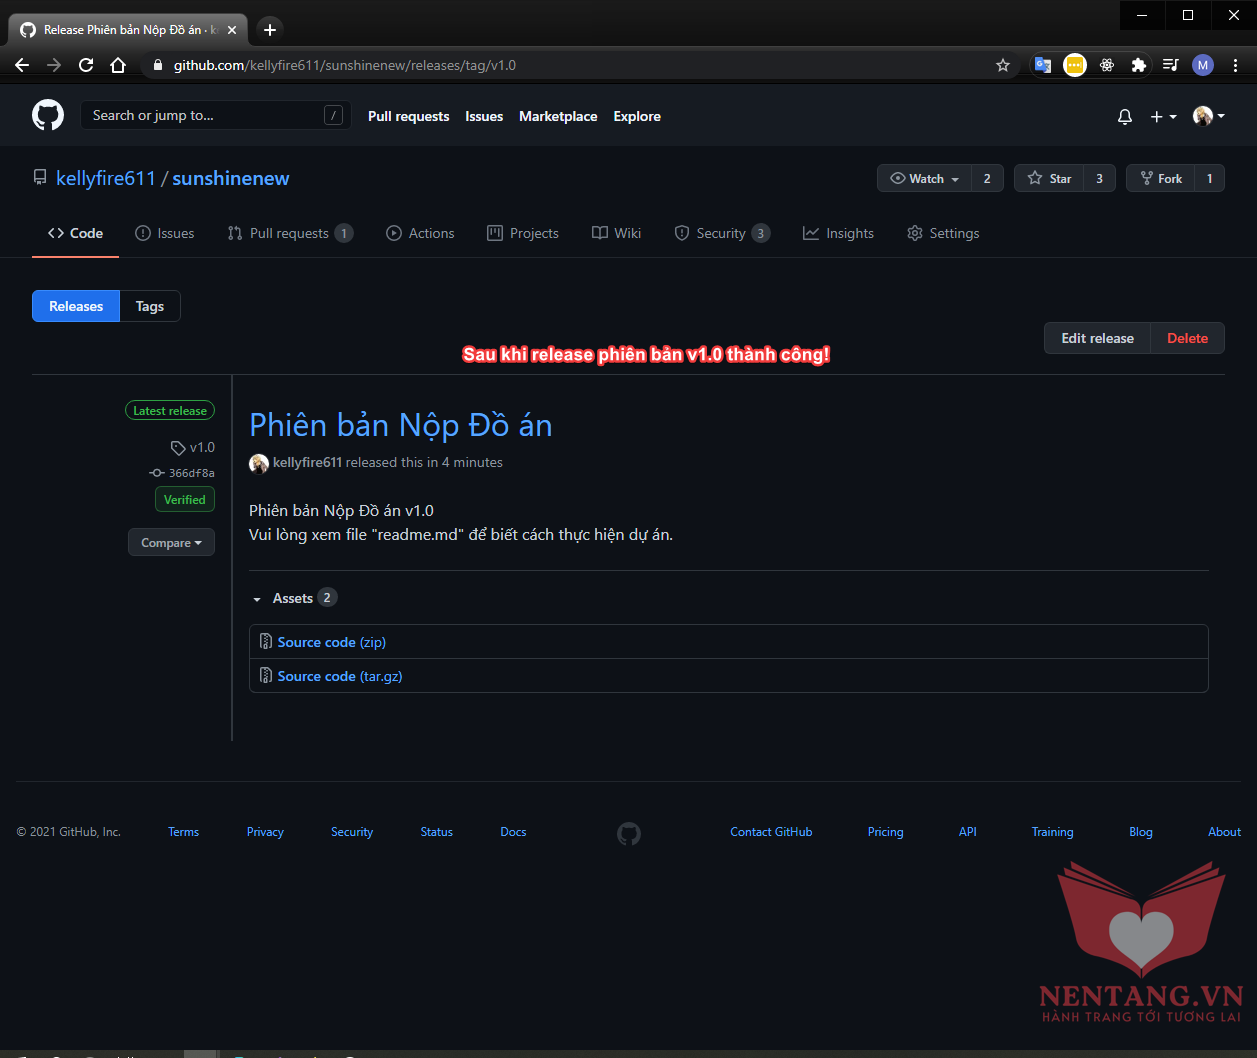Image resolution: width=1257 pixels, height=1058 pixels.
Task: Expand the Compare dropdown
Action: tap(171, 543)
